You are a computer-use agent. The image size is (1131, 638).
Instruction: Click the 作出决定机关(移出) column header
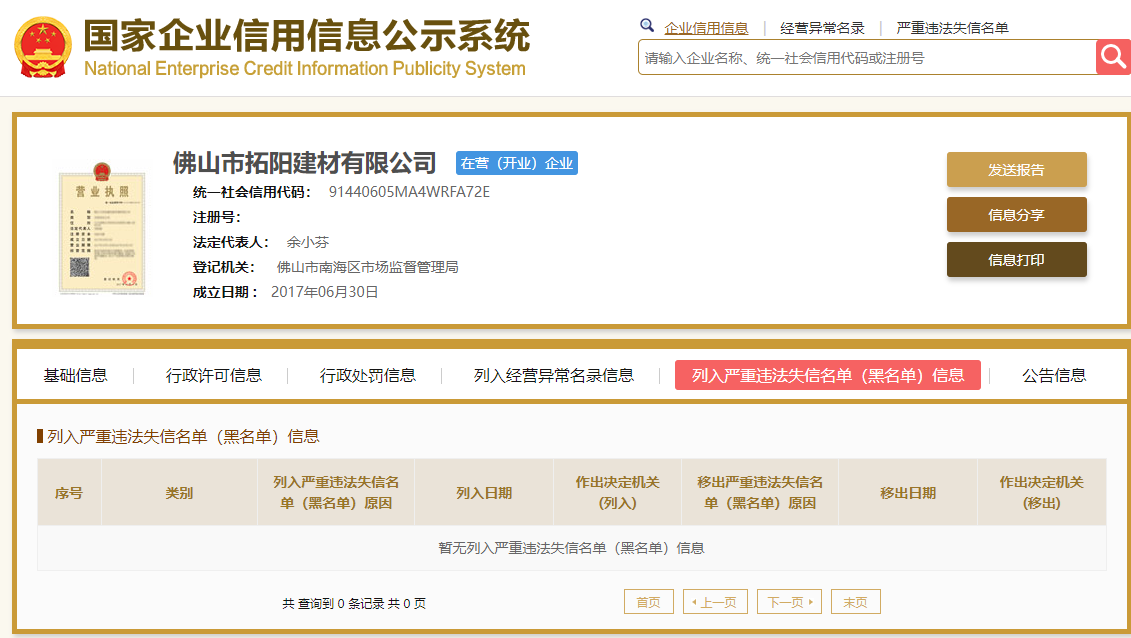[1042, 492]
